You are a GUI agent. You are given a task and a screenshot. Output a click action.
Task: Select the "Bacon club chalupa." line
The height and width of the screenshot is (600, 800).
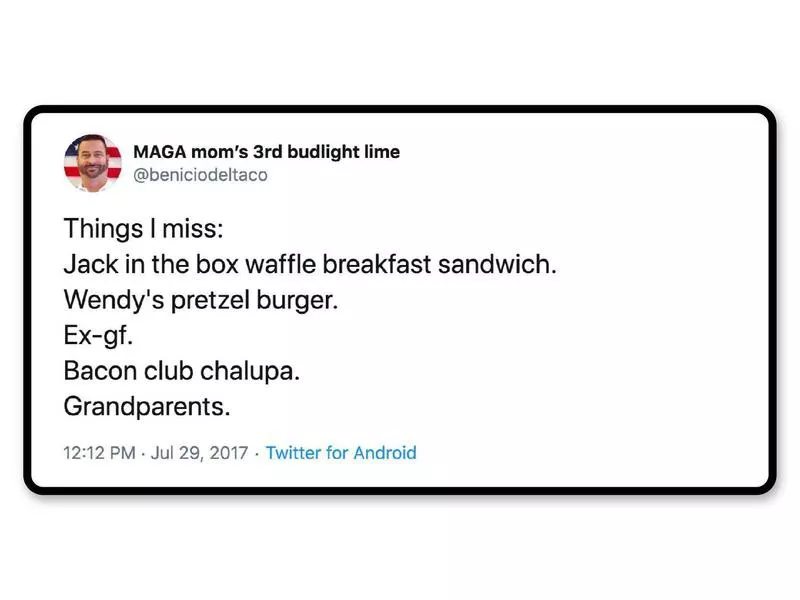pos(182,371)
